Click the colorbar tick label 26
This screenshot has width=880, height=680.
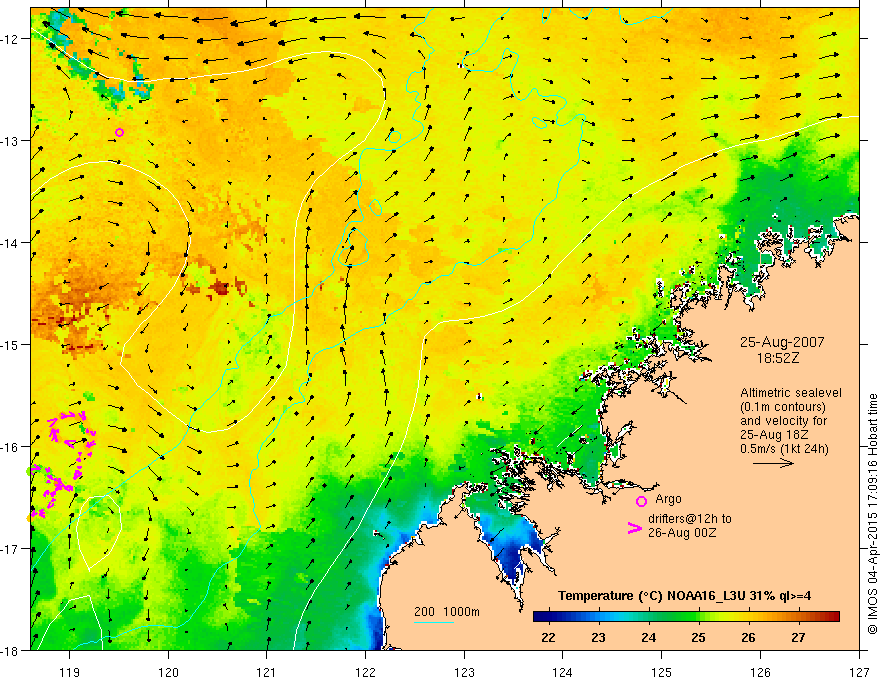[x=748, y=637]
